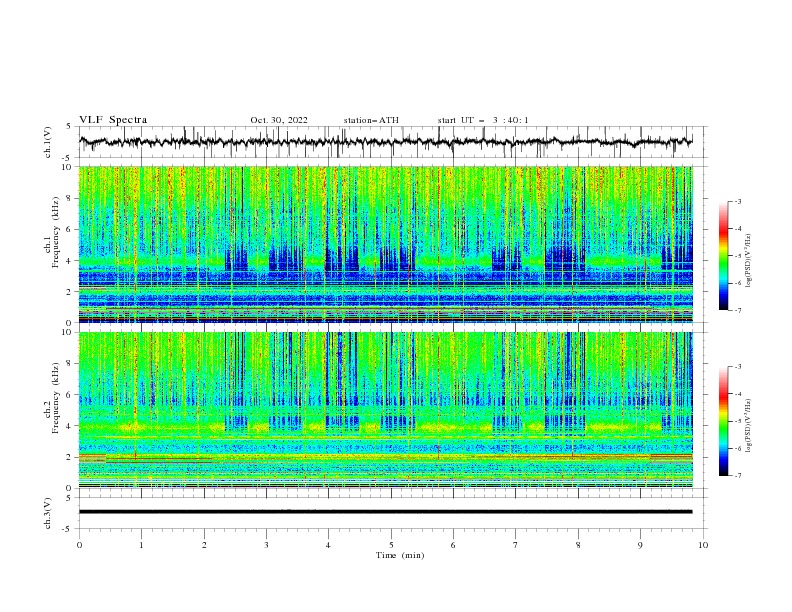Click the ch.2 "Frequency (kHz)" axis title

[56, 398]
